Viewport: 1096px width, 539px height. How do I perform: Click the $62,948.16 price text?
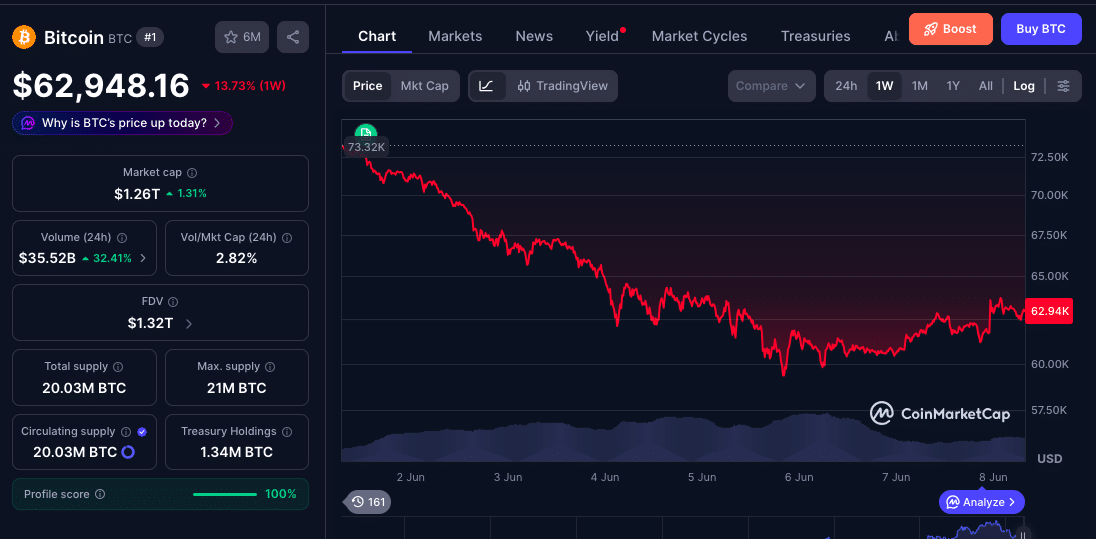click(101, 86)
